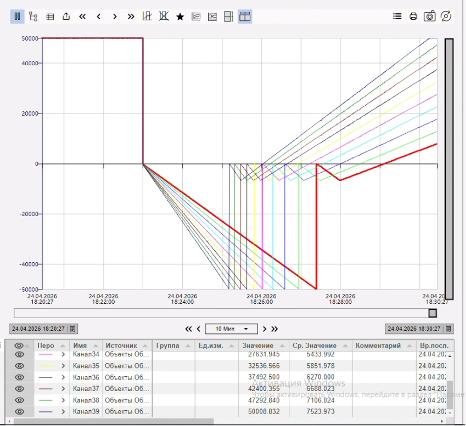Image resolution: width=466 pixels, height=426 pixels.
Task: Click the table's horizontal scrollbar thumb
Action: point(113,421)
